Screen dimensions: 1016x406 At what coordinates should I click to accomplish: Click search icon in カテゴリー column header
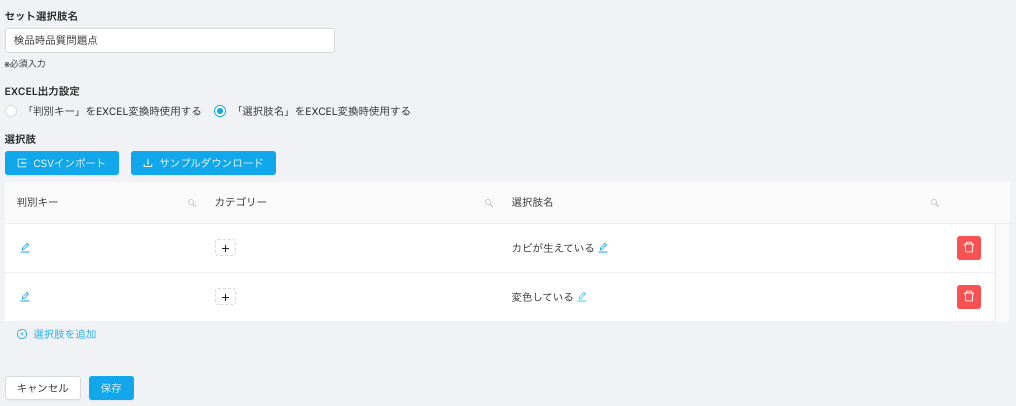(x=489, y=203)
